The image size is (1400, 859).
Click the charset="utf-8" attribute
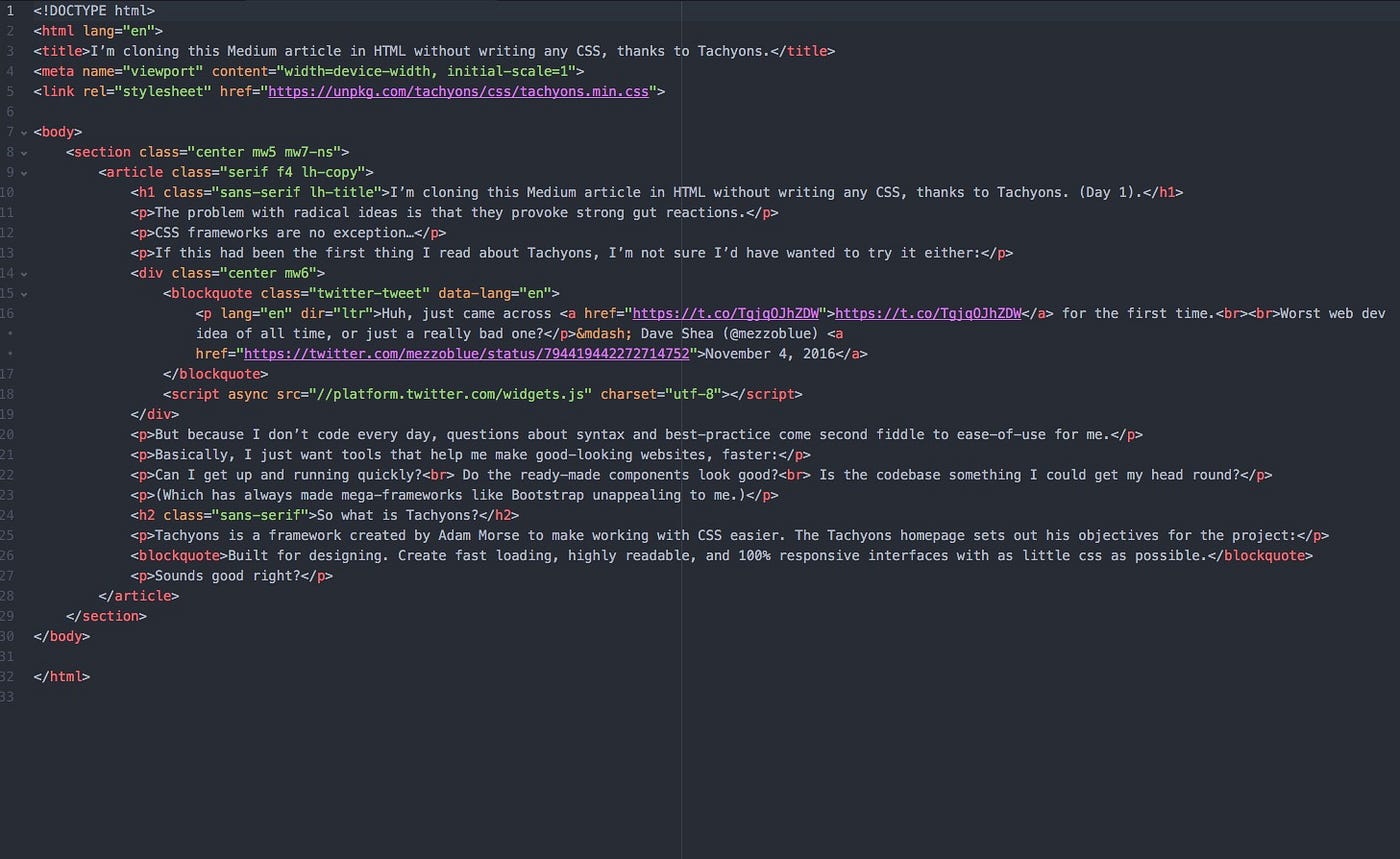pyautogui.click(x=659, y=394)
